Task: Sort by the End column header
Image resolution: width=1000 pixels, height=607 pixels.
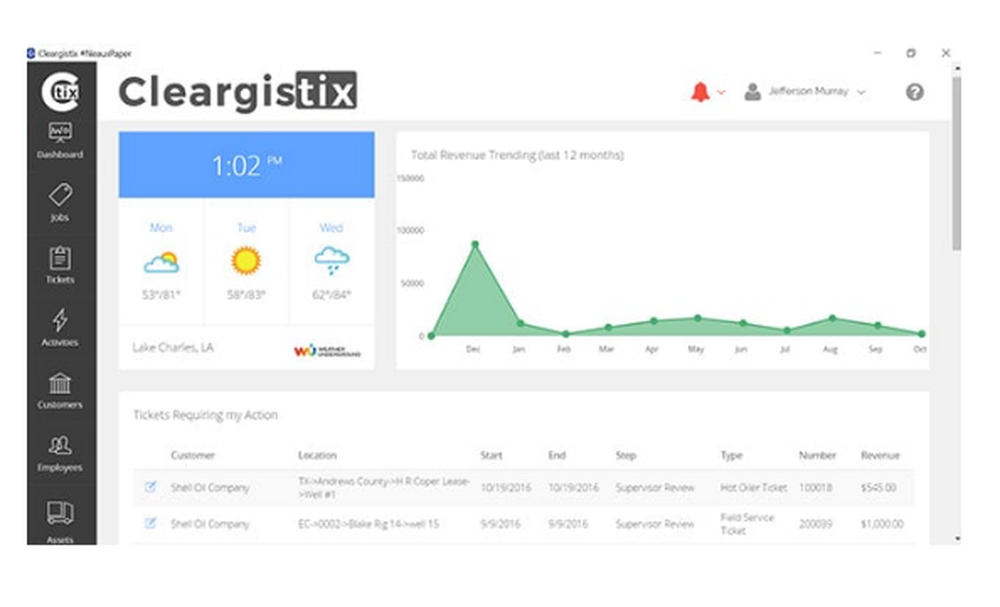Action: 557,455
